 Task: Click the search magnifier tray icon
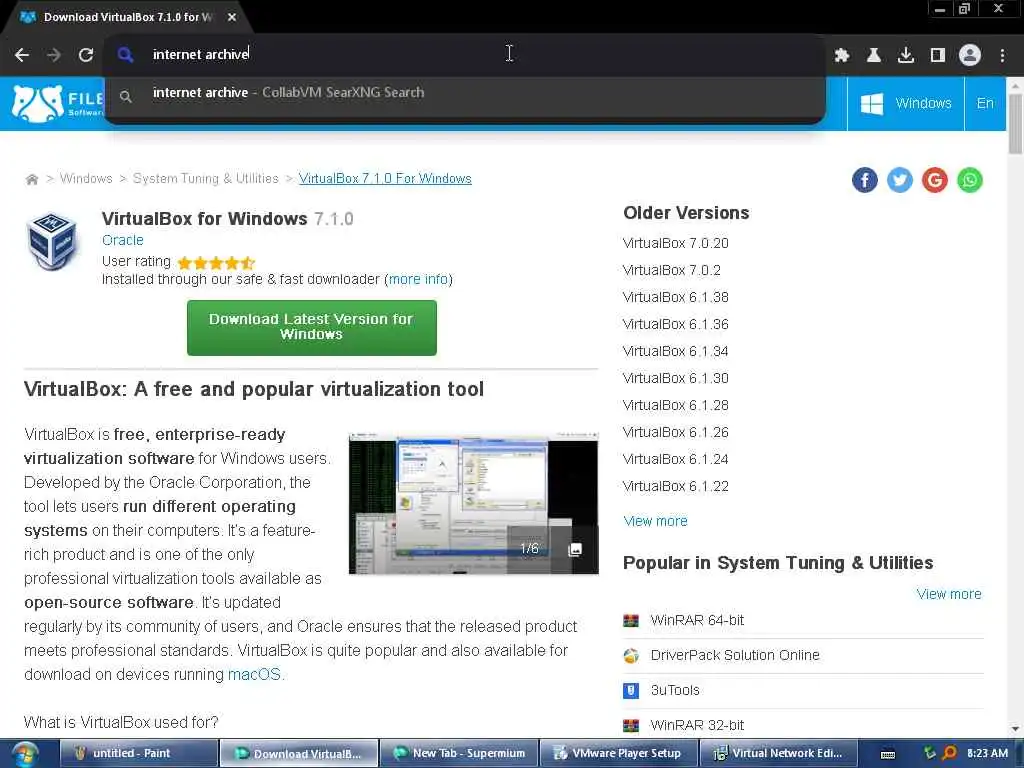tap(950, 753)
